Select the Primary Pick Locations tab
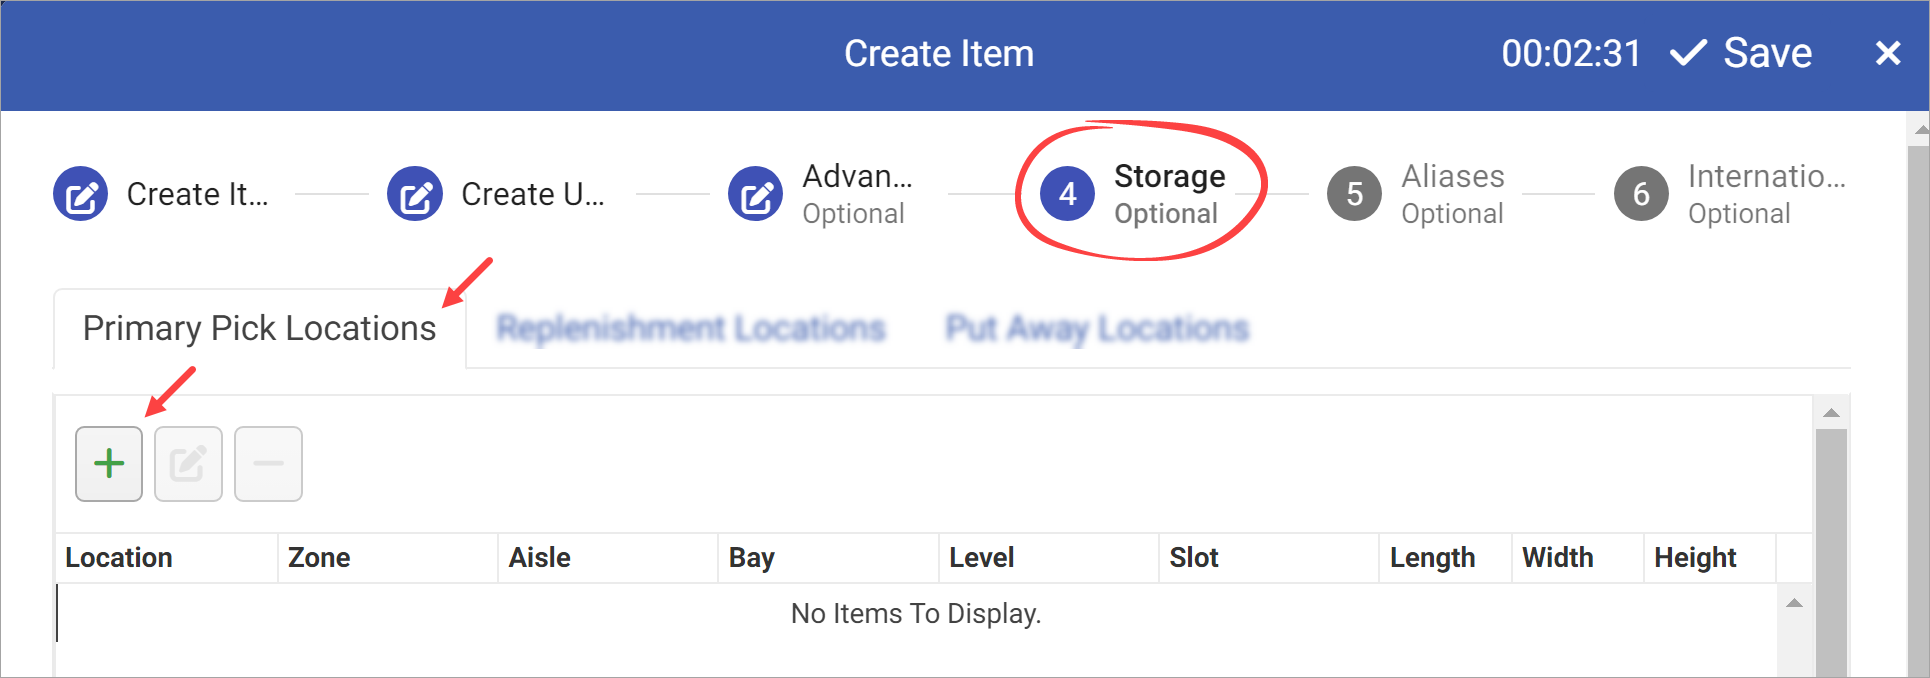Image resolution: width=1930 pixels, height=678 pixels. 259,327
